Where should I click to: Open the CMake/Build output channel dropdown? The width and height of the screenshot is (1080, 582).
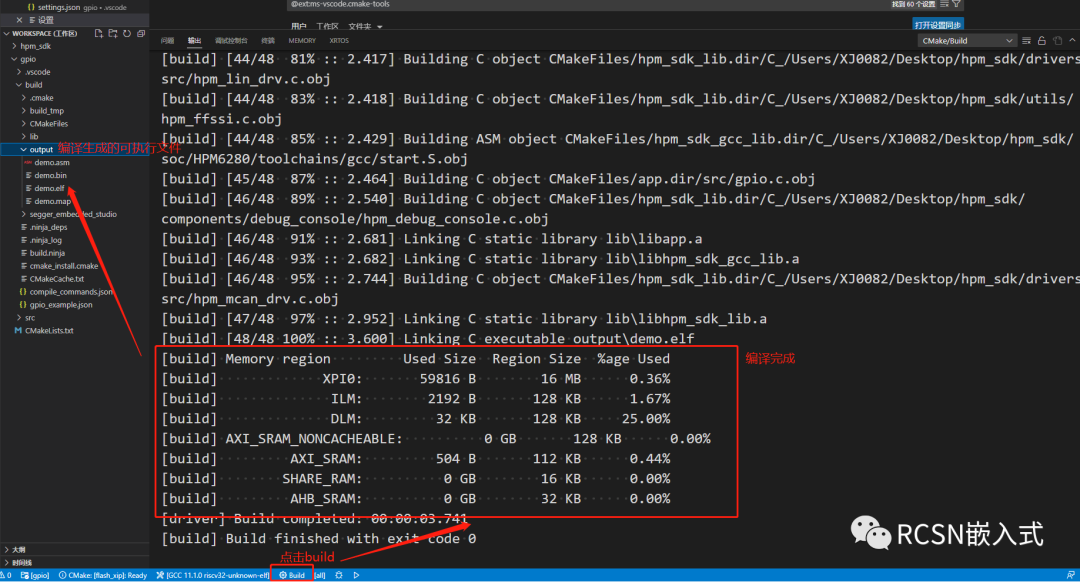966,41
